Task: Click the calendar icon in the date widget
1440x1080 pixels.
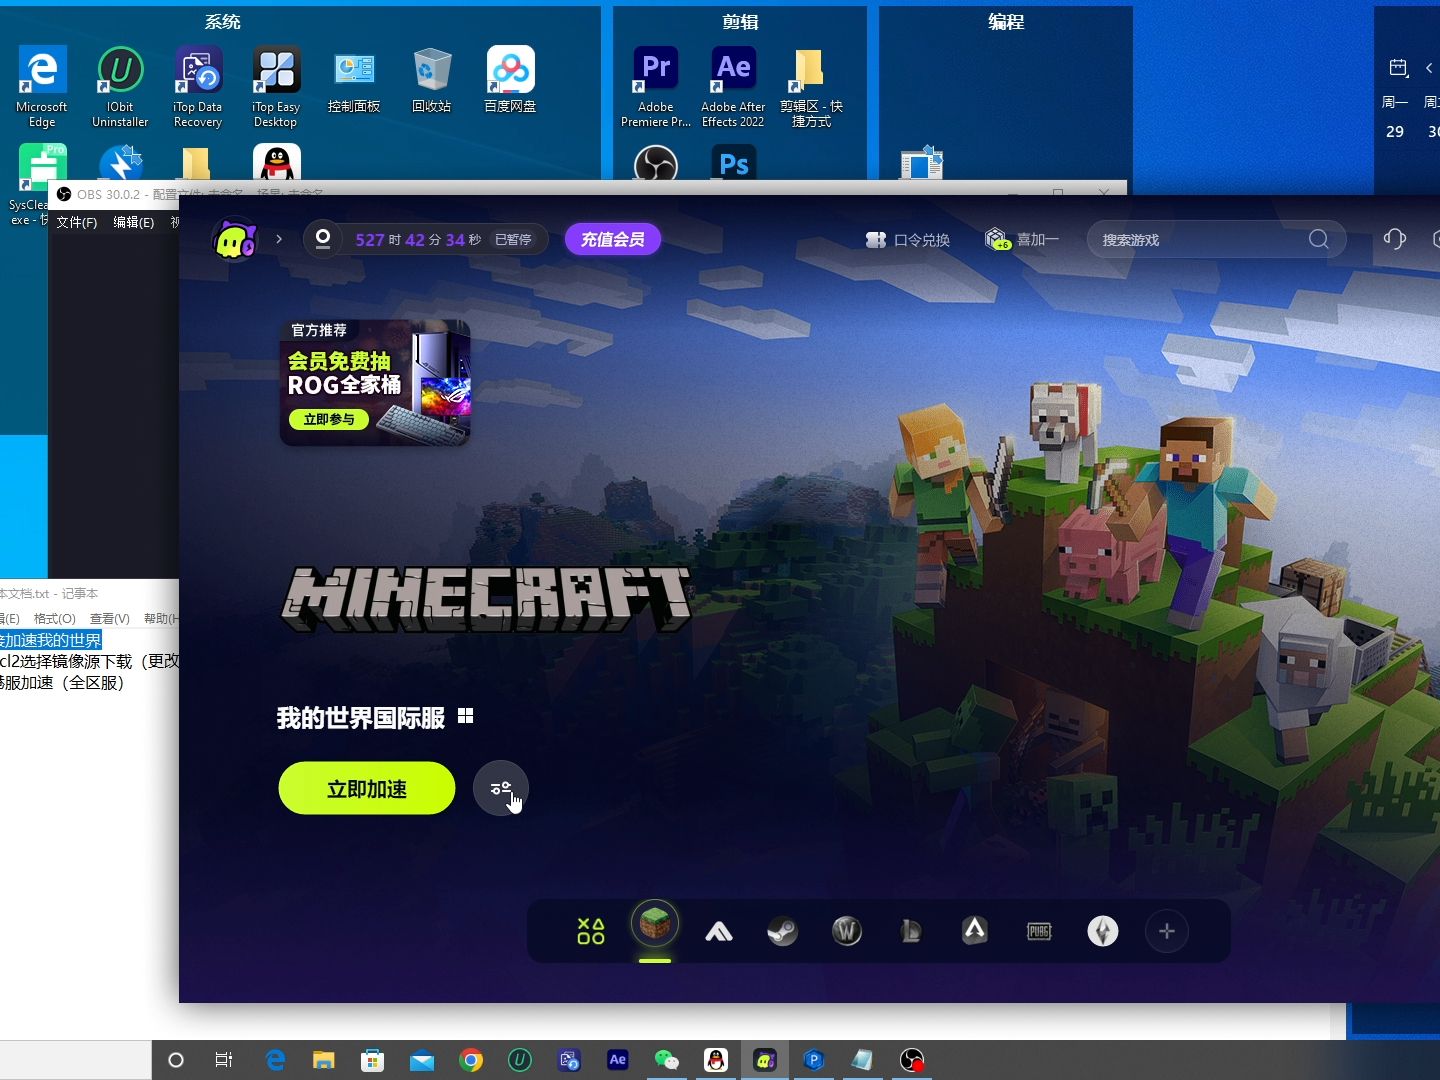Action: click(x=1398, y=68)
